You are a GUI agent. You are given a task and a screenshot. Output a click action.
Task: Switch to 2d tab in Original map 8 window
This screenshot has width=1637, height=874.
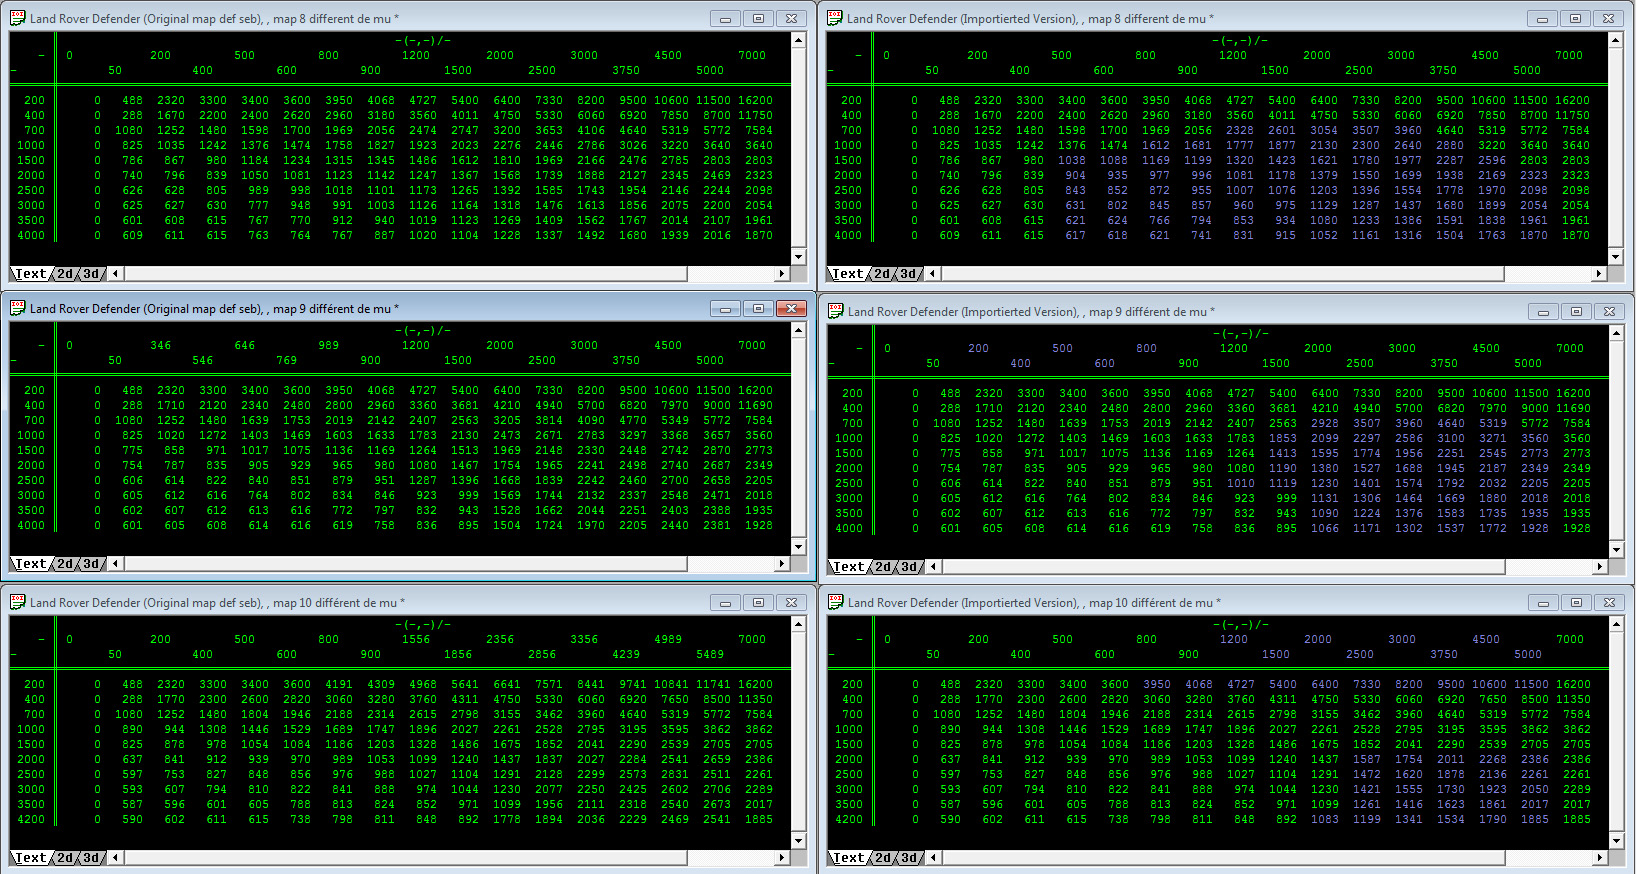pos(65,273)
